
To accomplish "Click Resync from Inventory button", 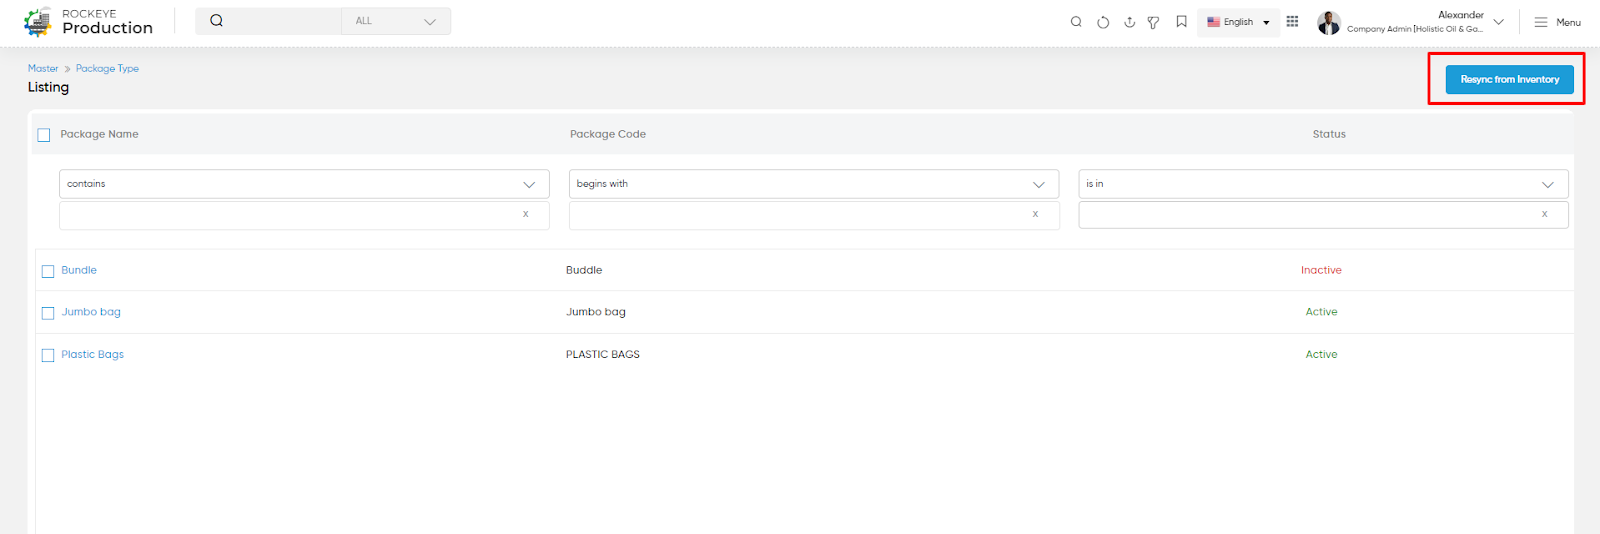I will tap(1509, 80).
